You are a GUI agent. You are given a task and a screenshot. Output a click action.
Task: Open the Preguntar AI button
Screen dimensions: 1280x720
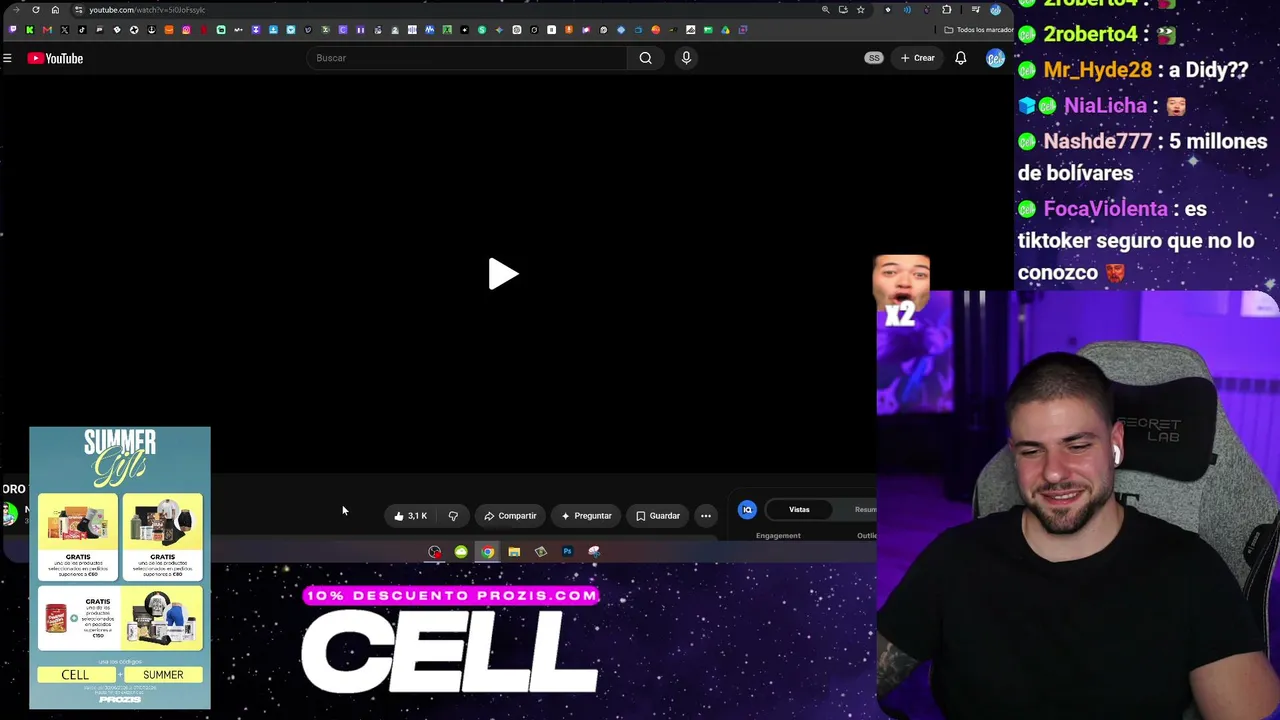pos(586,516)
